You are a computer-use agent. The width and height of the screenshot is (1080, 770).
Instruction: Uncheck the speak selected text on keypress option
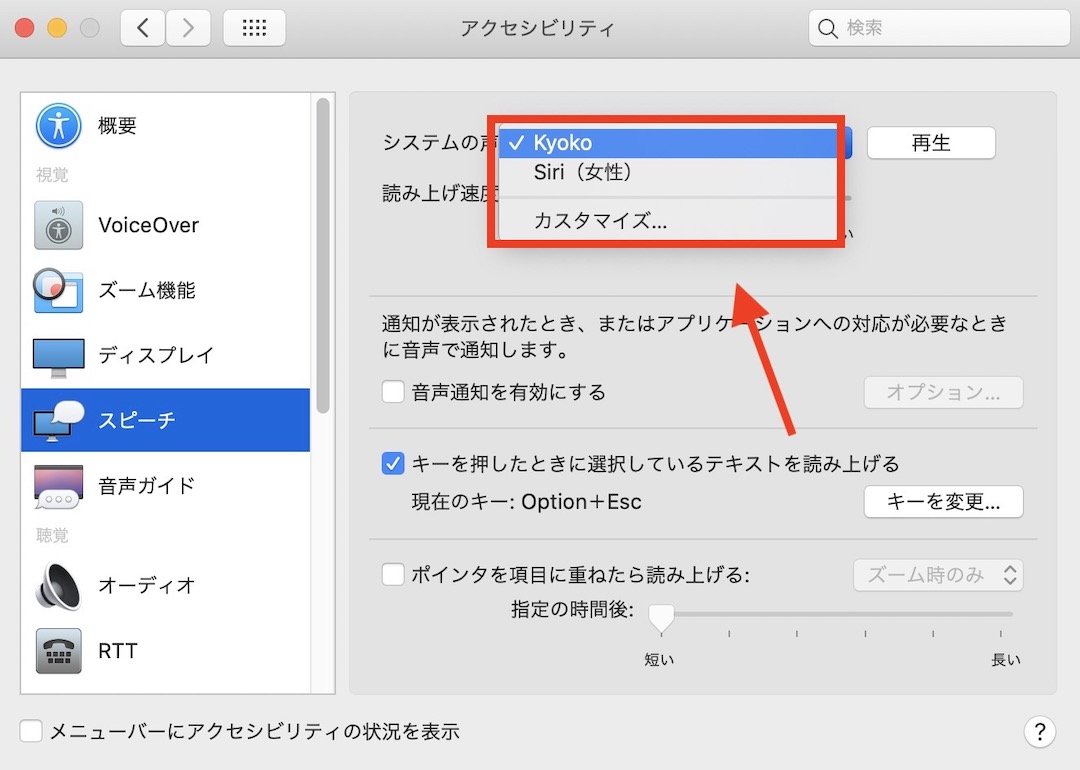coord(393,463)
